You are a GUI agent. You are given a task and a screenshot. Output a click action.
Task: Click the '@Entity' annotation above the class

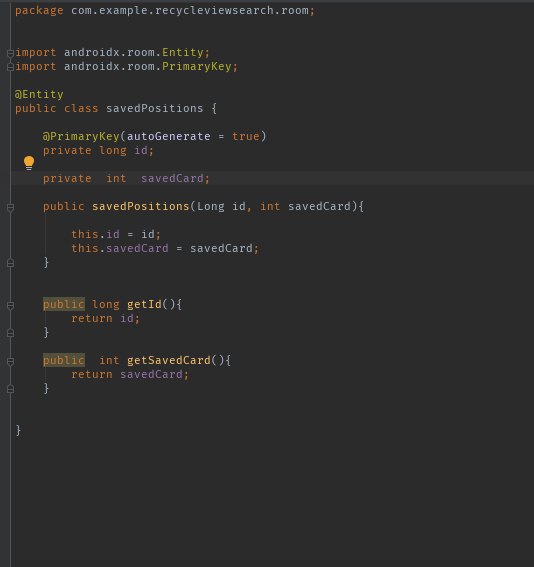click(39, 94)
